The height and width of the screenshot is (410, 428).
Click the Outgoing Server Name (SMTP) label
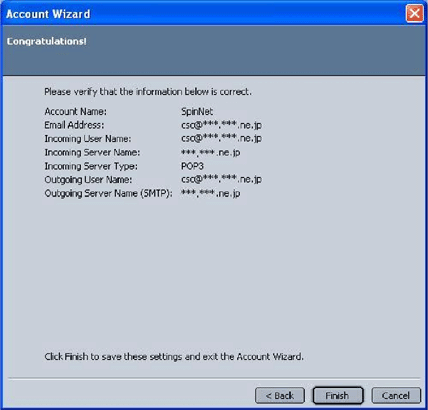(x=109, y=194)
